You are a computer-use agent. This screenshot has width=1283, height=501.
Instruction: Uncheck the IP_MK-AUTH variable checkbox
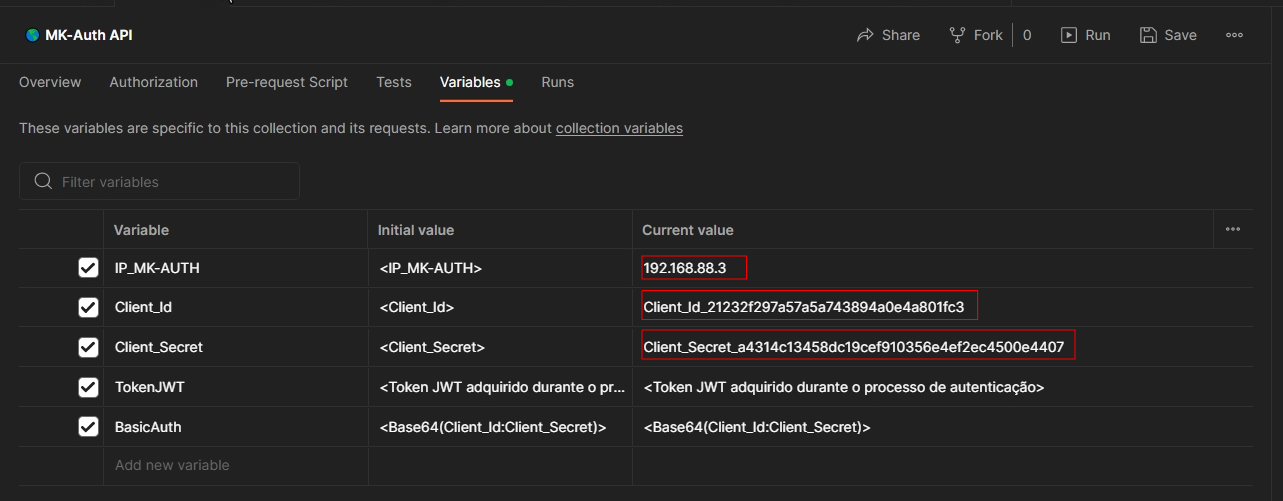88,268
